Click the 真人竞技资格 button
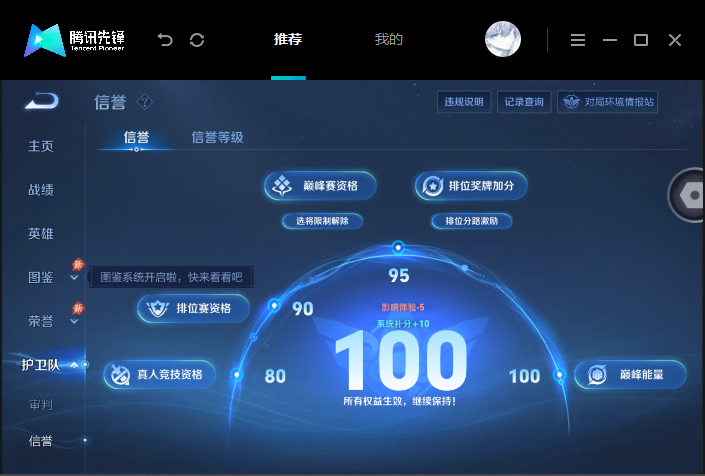The width and height of the screenshot is (705, 476). [x=160, y=374]
